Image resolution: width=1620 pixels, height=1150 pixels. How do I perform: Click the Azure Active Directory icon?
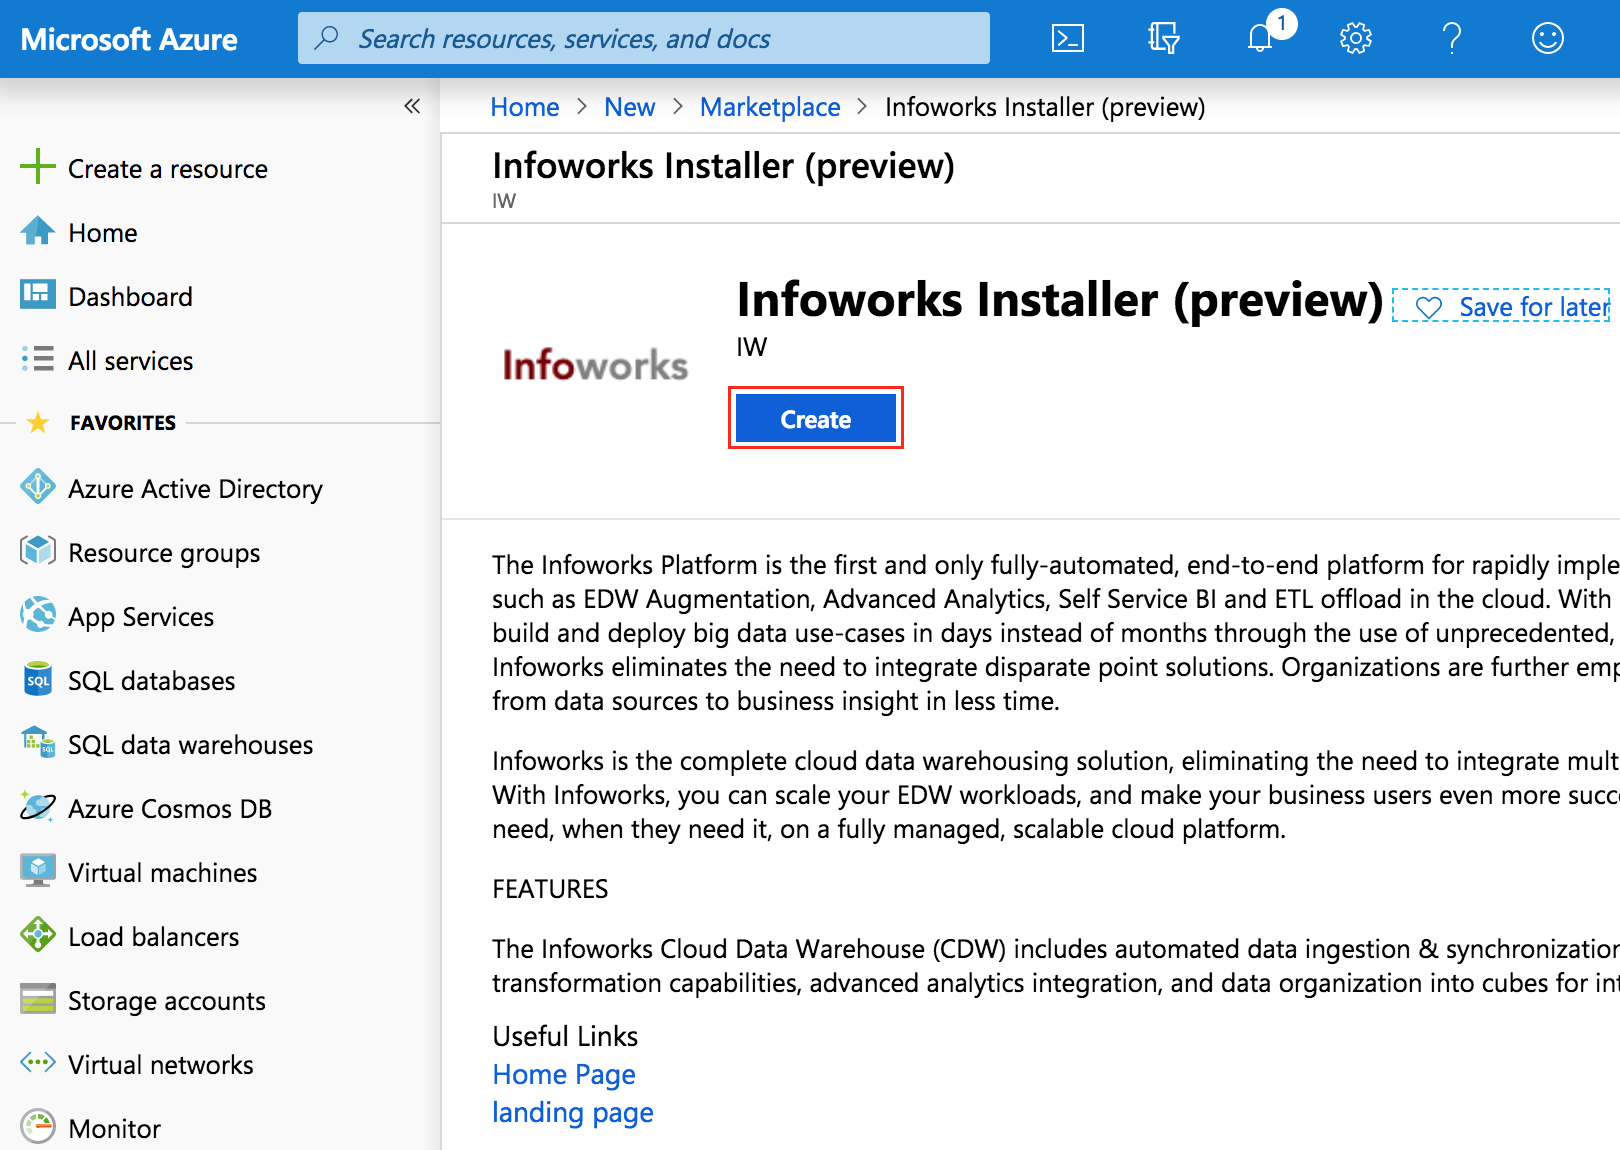(38, 487)
